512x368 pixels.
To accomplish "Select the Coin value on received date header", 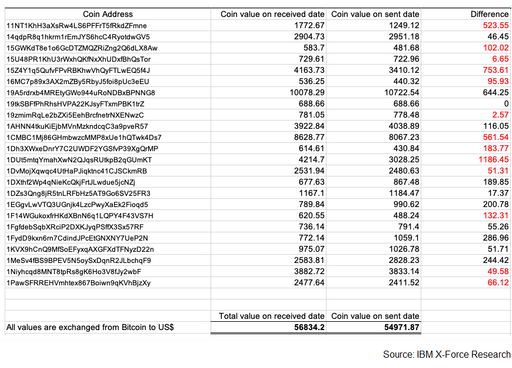I will (x=272, y=14).
